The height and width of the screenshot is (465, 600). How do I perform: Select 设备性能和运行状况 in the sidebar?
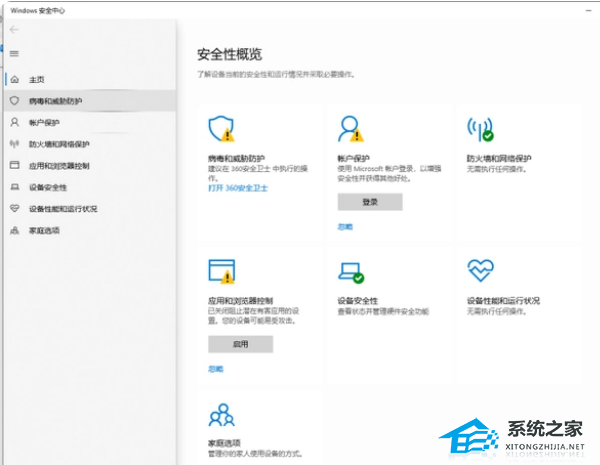62,209
